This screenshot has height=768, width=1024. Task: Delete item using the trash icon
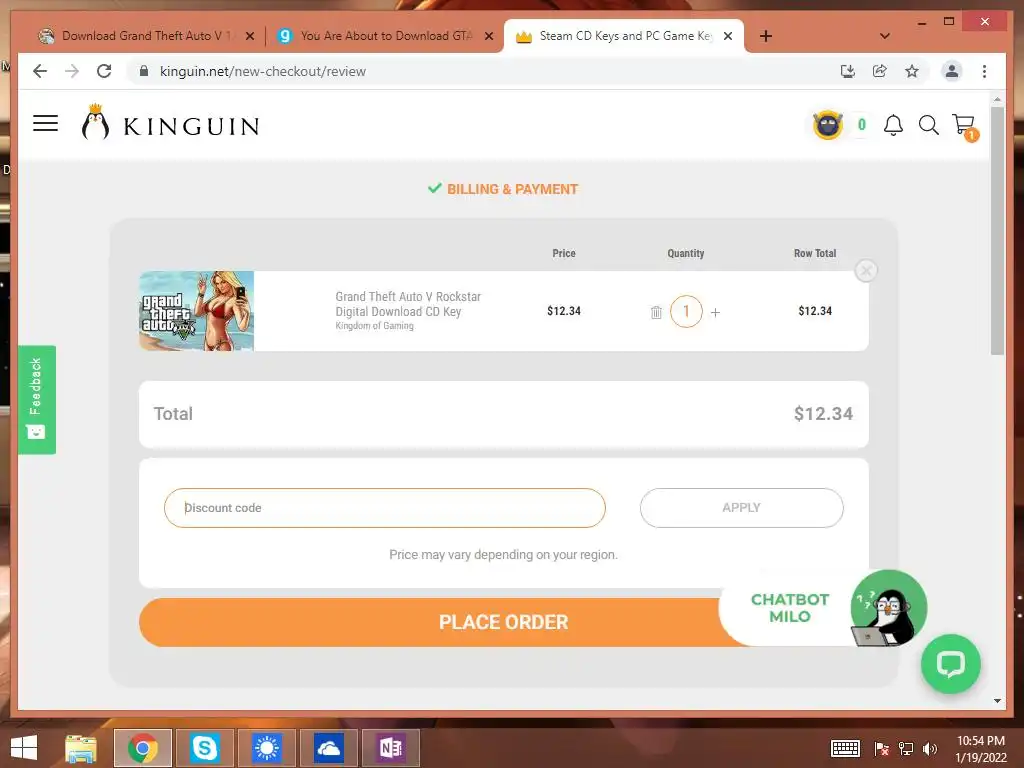pos(656,312)
